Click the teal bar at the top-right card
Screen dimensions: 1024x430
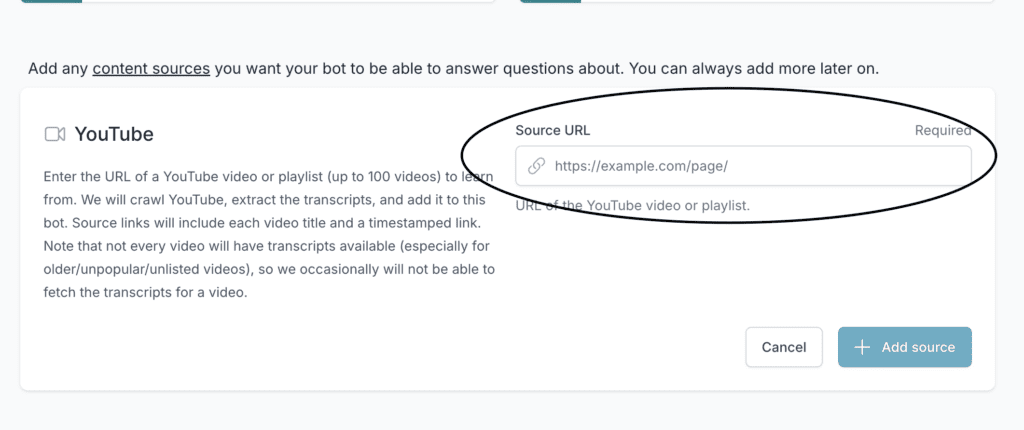550,1
